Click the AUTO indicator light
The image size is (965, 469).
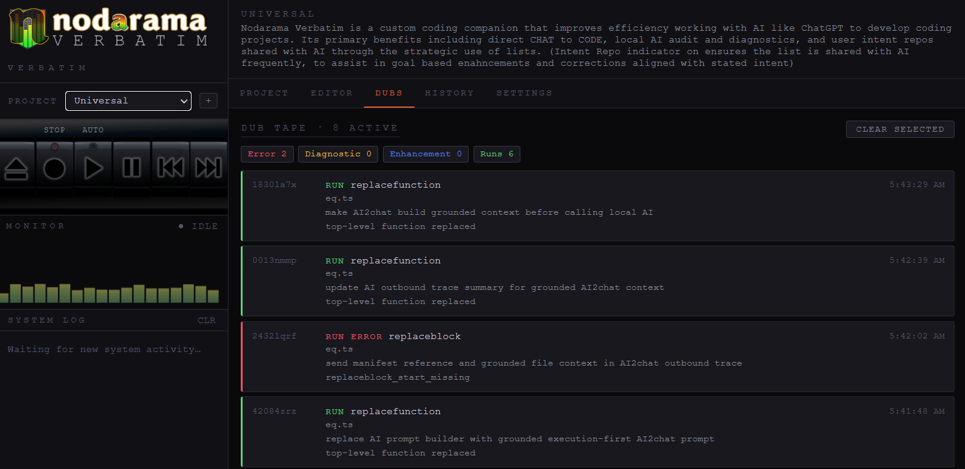click(x=93, y=146)
